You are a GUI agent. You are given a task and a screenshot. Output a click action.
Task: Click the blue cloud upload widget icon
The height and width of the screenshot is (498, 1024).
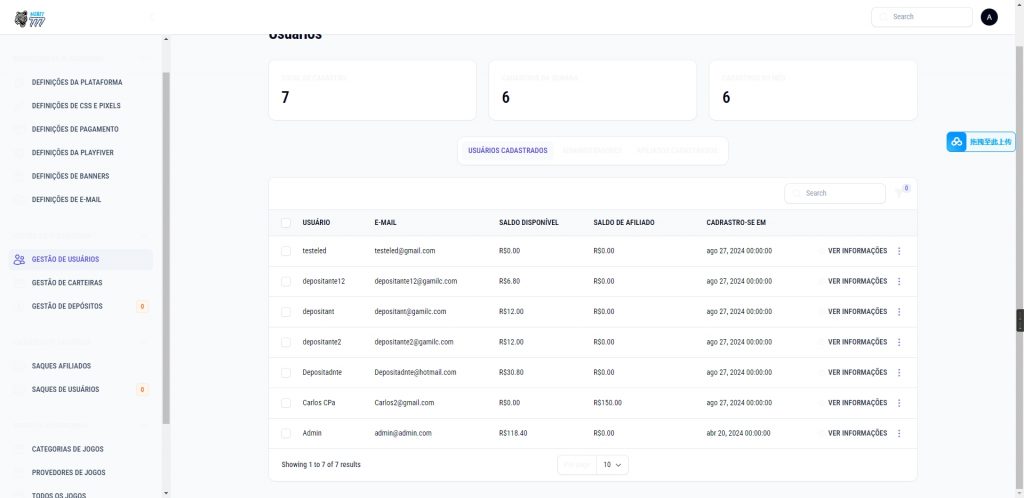(957, 142)
